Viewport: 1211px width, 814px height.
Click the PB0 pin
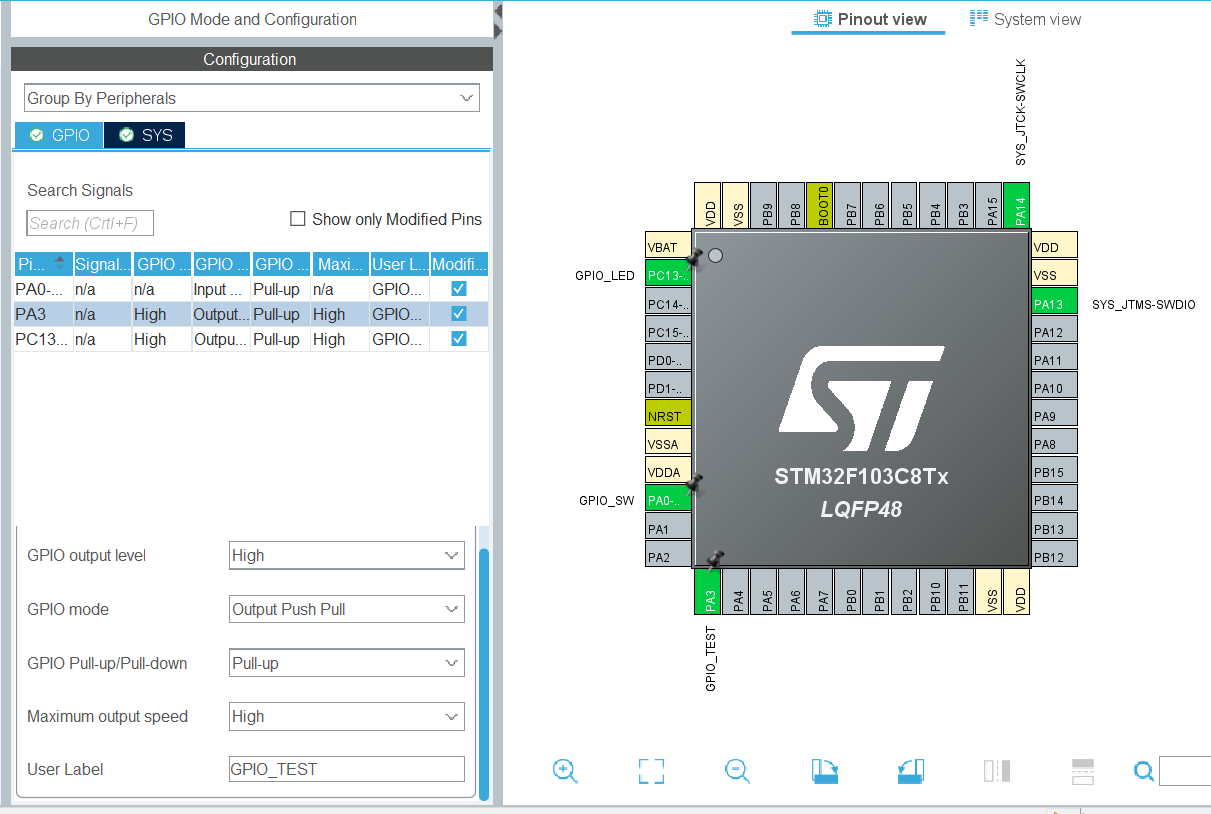click(x=848, y=591)
